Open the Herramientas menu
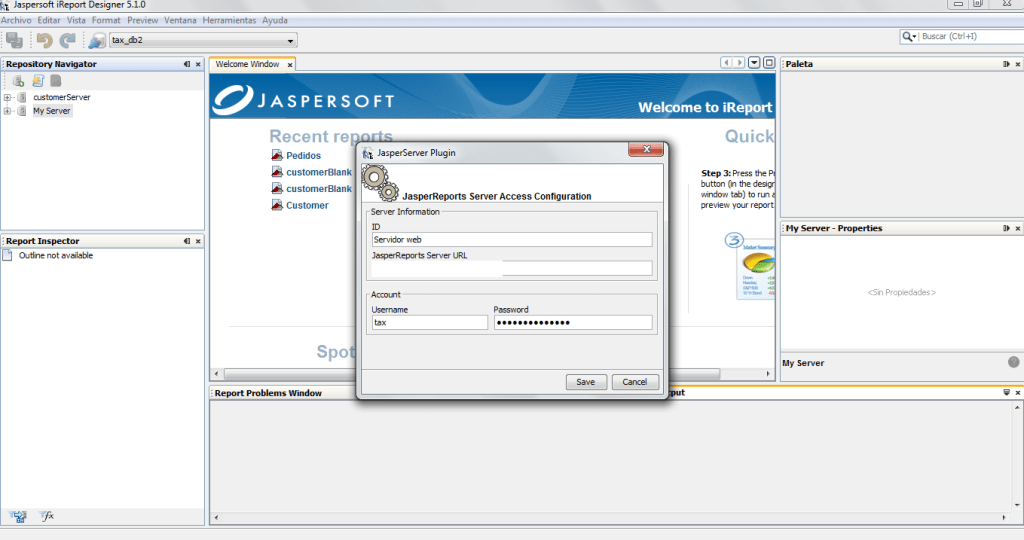The image size is (1024, 540). coord(229,20)
